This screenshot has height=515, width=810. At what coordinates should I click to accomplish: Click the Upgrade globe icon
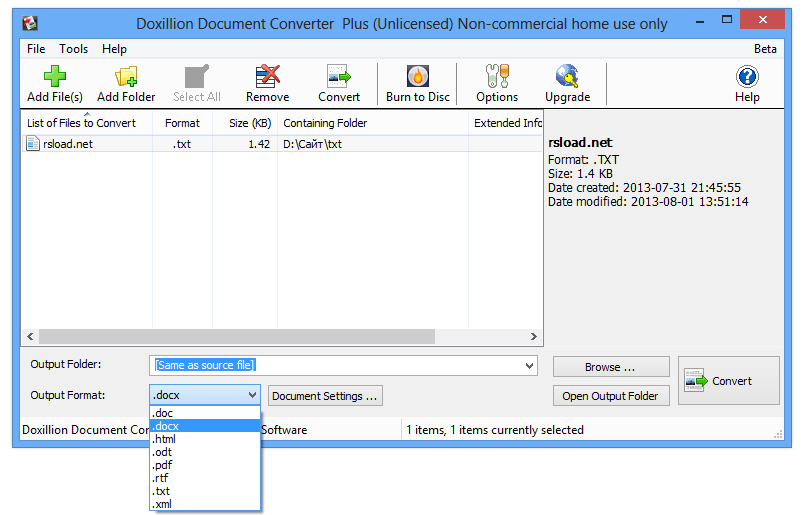567,76
